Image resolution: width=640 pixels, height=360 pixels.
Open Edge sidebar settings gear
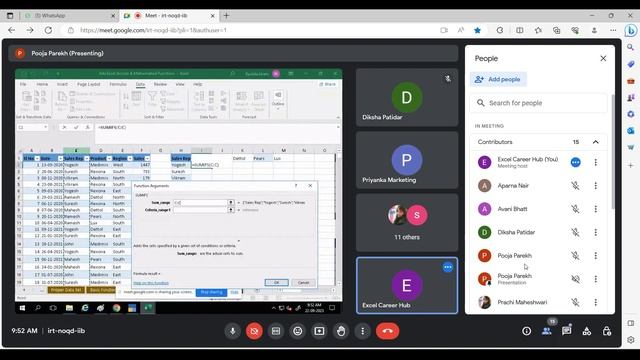[x=631, y=340]
